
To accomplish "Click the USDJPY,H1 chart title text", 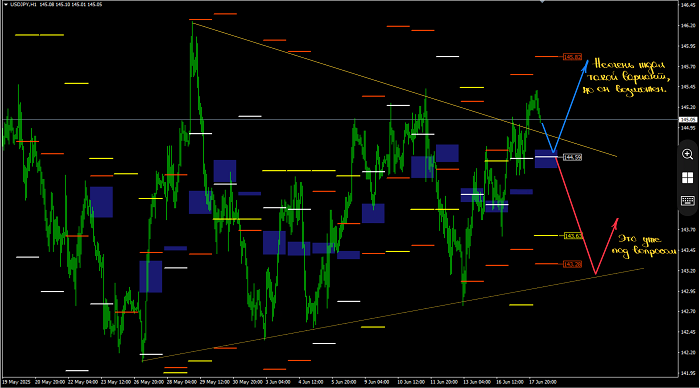I will [24, 4].
